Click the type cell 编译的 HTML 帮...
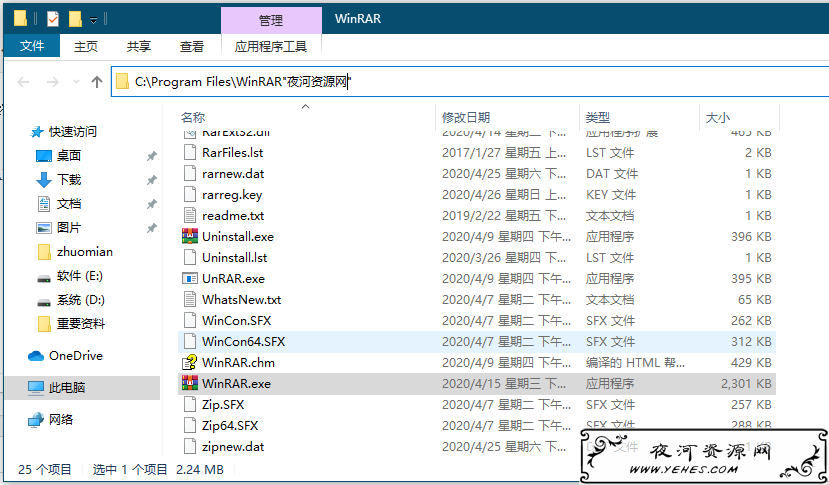 pos(635,363)
